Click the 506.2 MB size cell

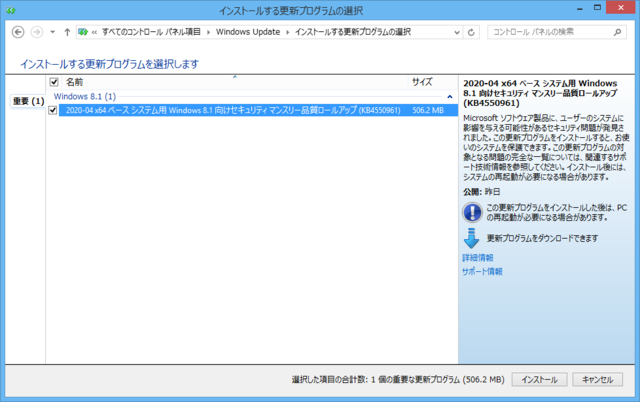coord(428,110)
